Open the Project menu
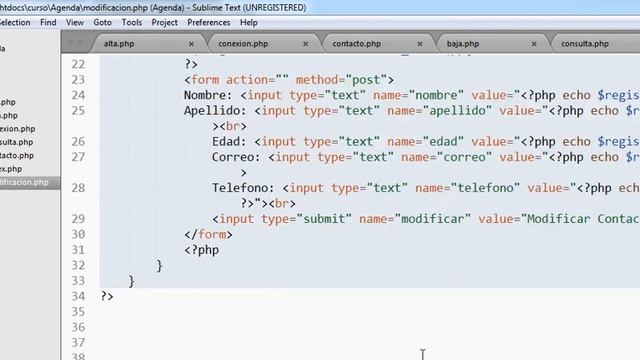Viewport: 640px width, 360px height. point(164,22)
